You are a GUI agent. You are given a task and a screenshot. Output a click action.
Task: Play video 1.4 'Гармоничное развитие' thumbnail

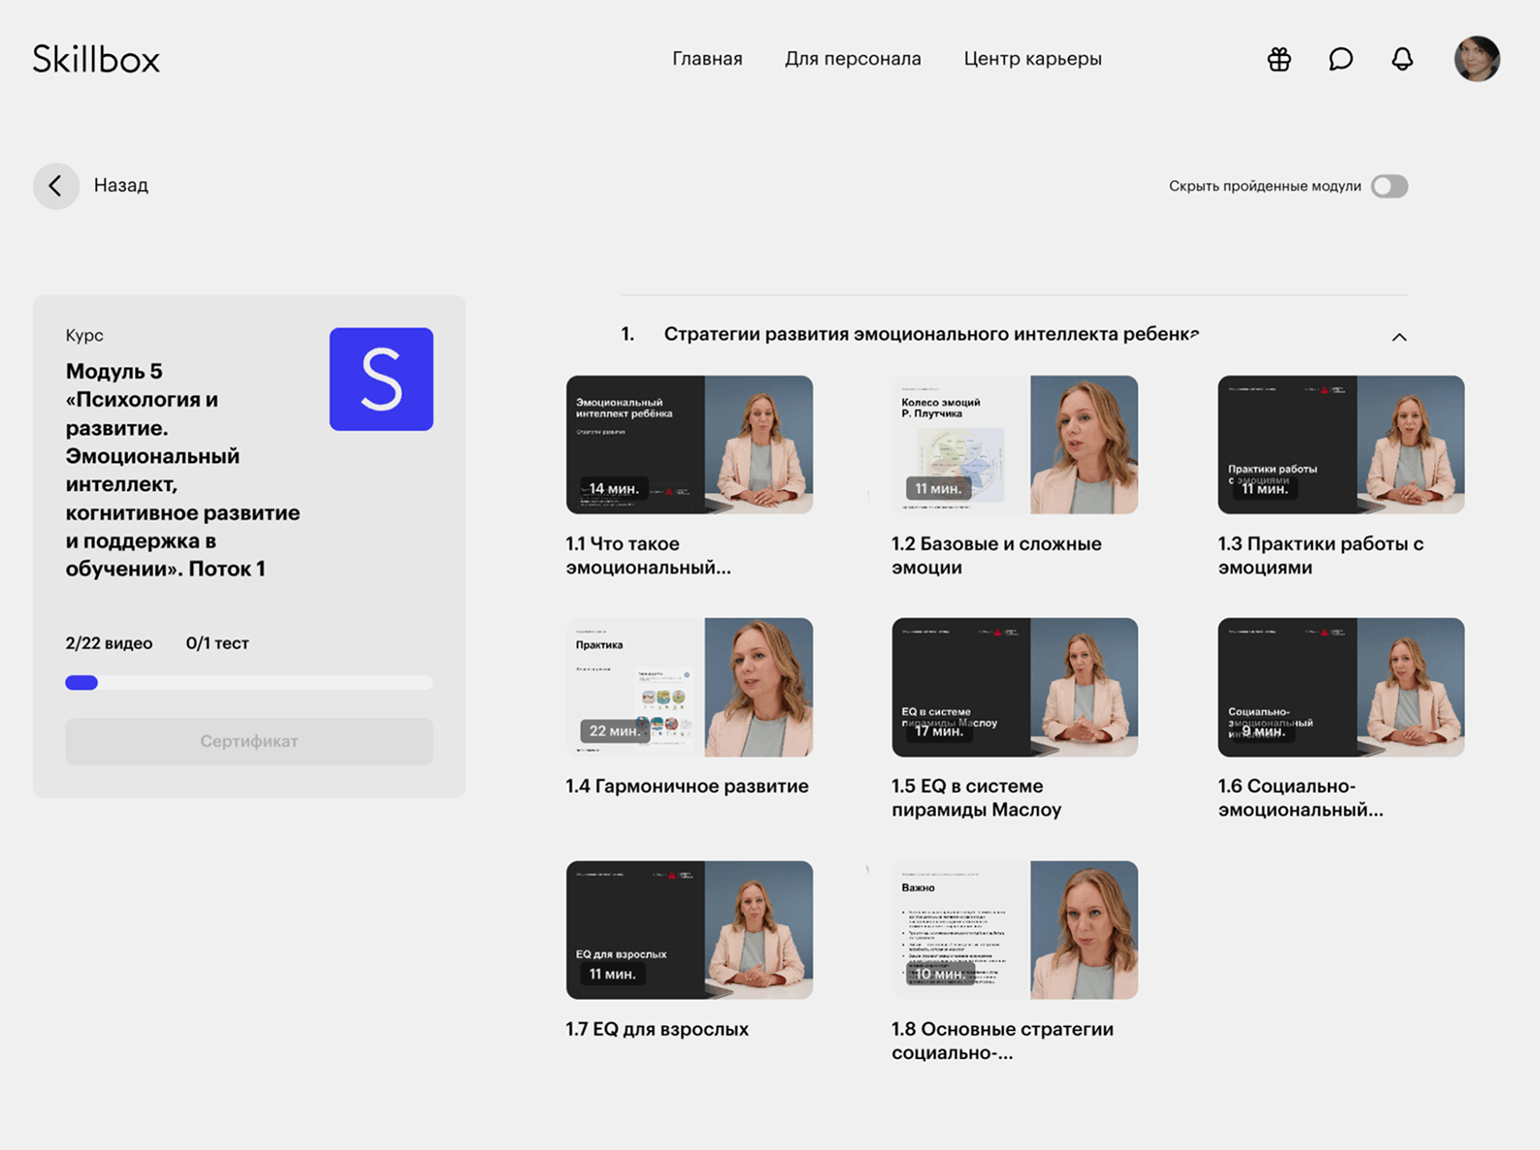(689, 687)
